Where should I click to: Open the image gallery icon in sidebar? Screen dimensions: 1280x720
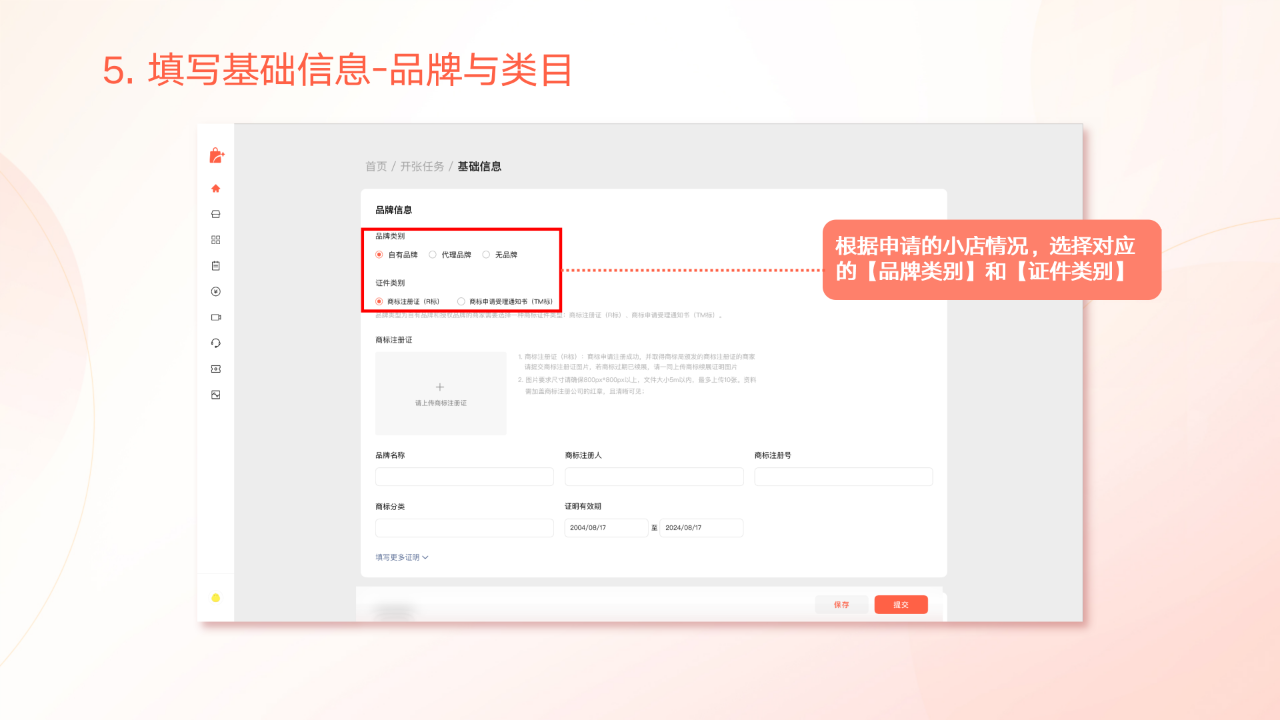(215, 395)
